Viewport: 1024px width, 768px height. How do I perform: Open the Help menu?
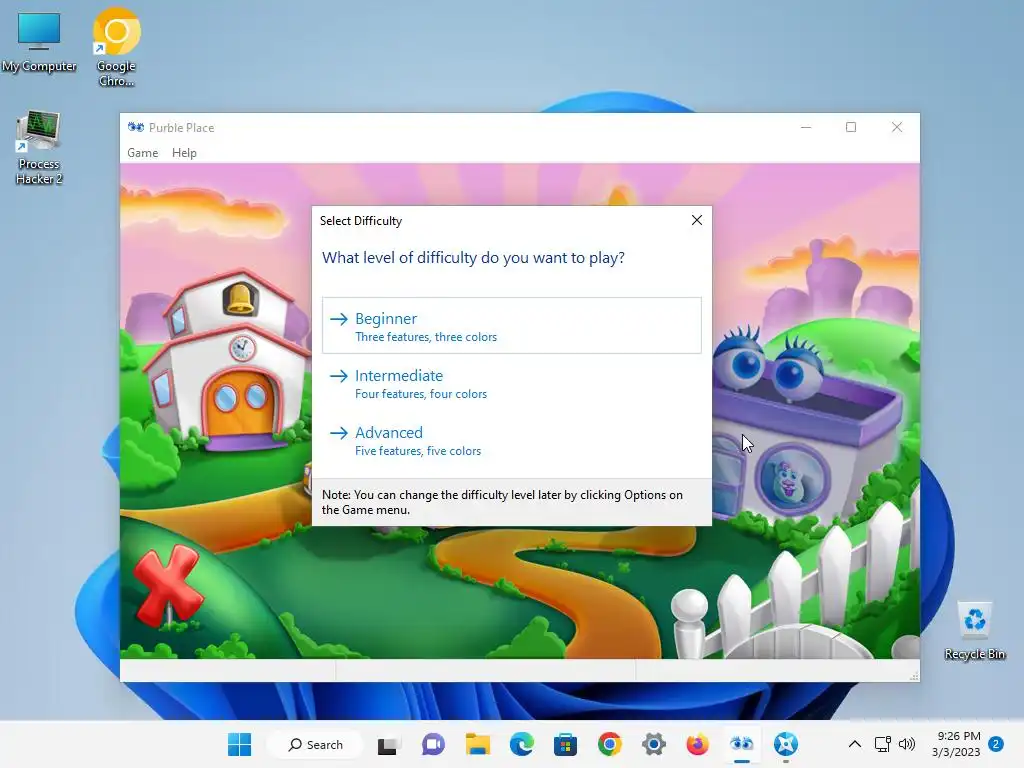click(184, 153)
